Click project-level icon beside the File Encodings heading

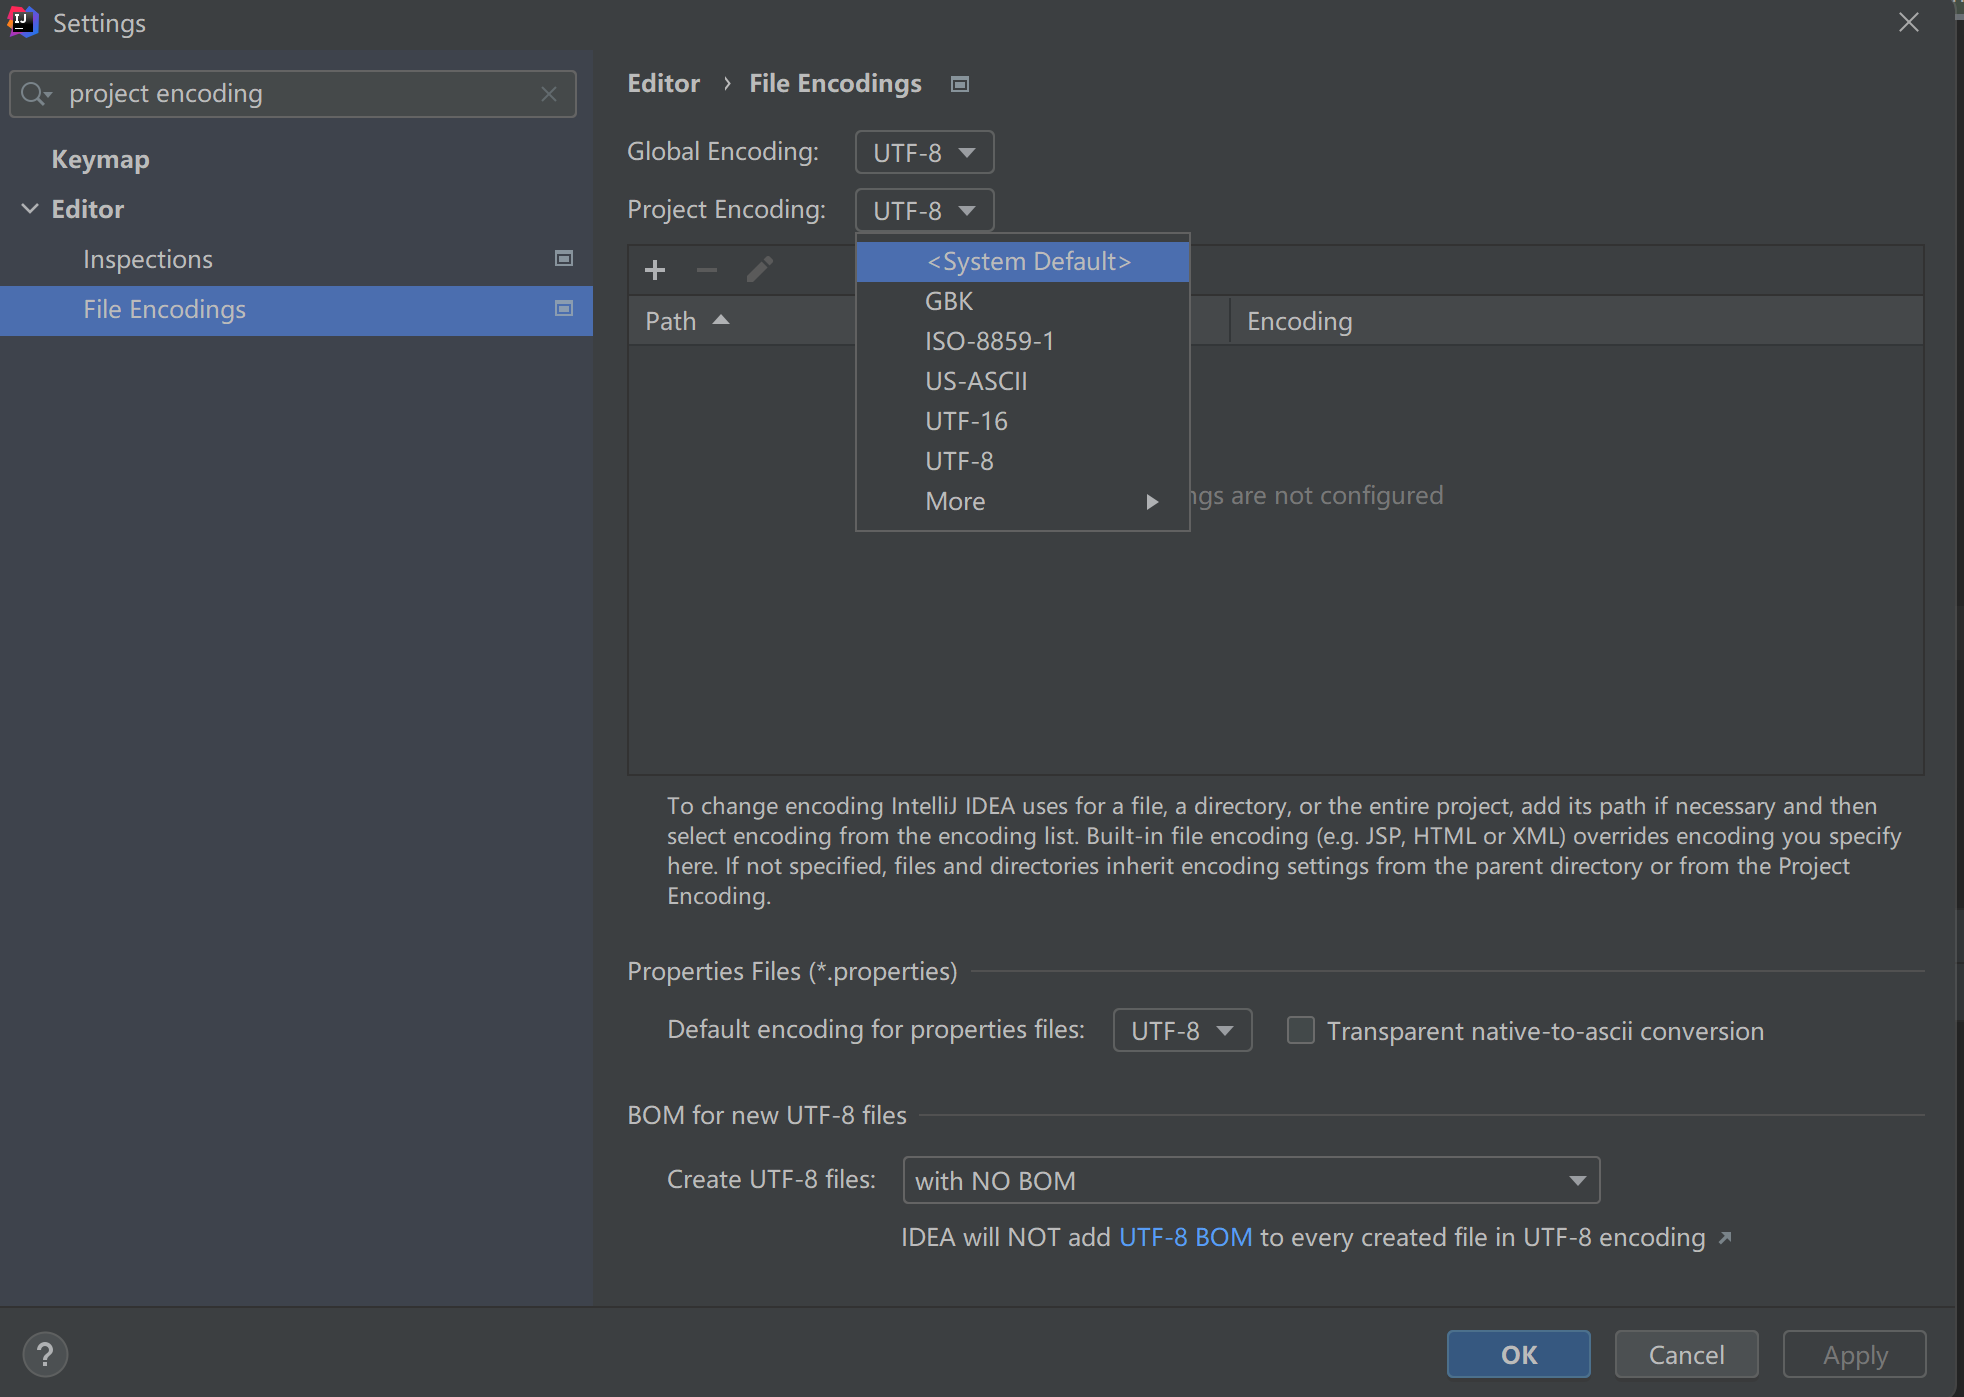click(x=960, y=84)
